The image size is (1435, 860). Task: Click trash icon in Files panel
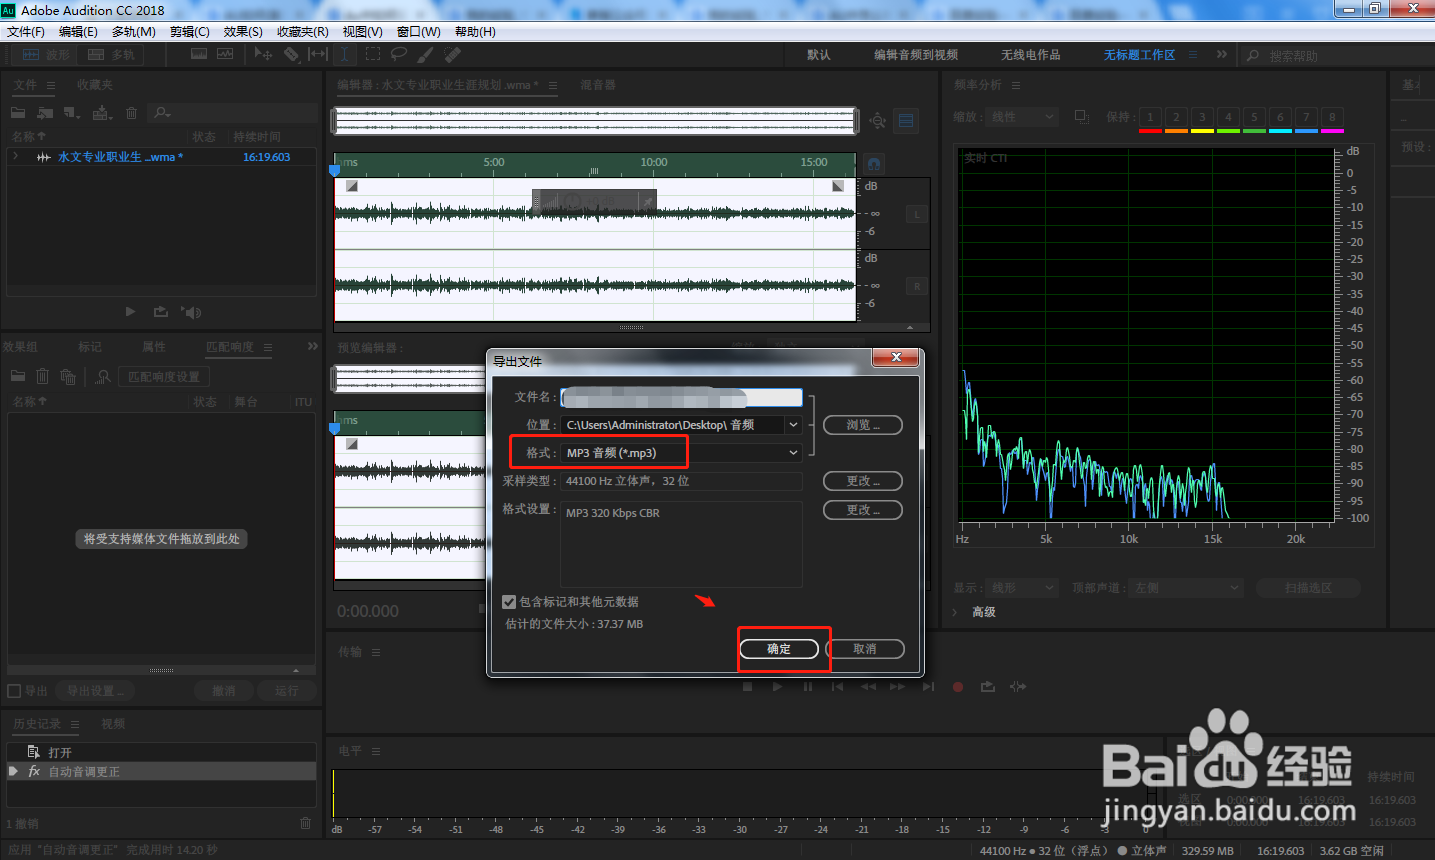coord(131,113)
